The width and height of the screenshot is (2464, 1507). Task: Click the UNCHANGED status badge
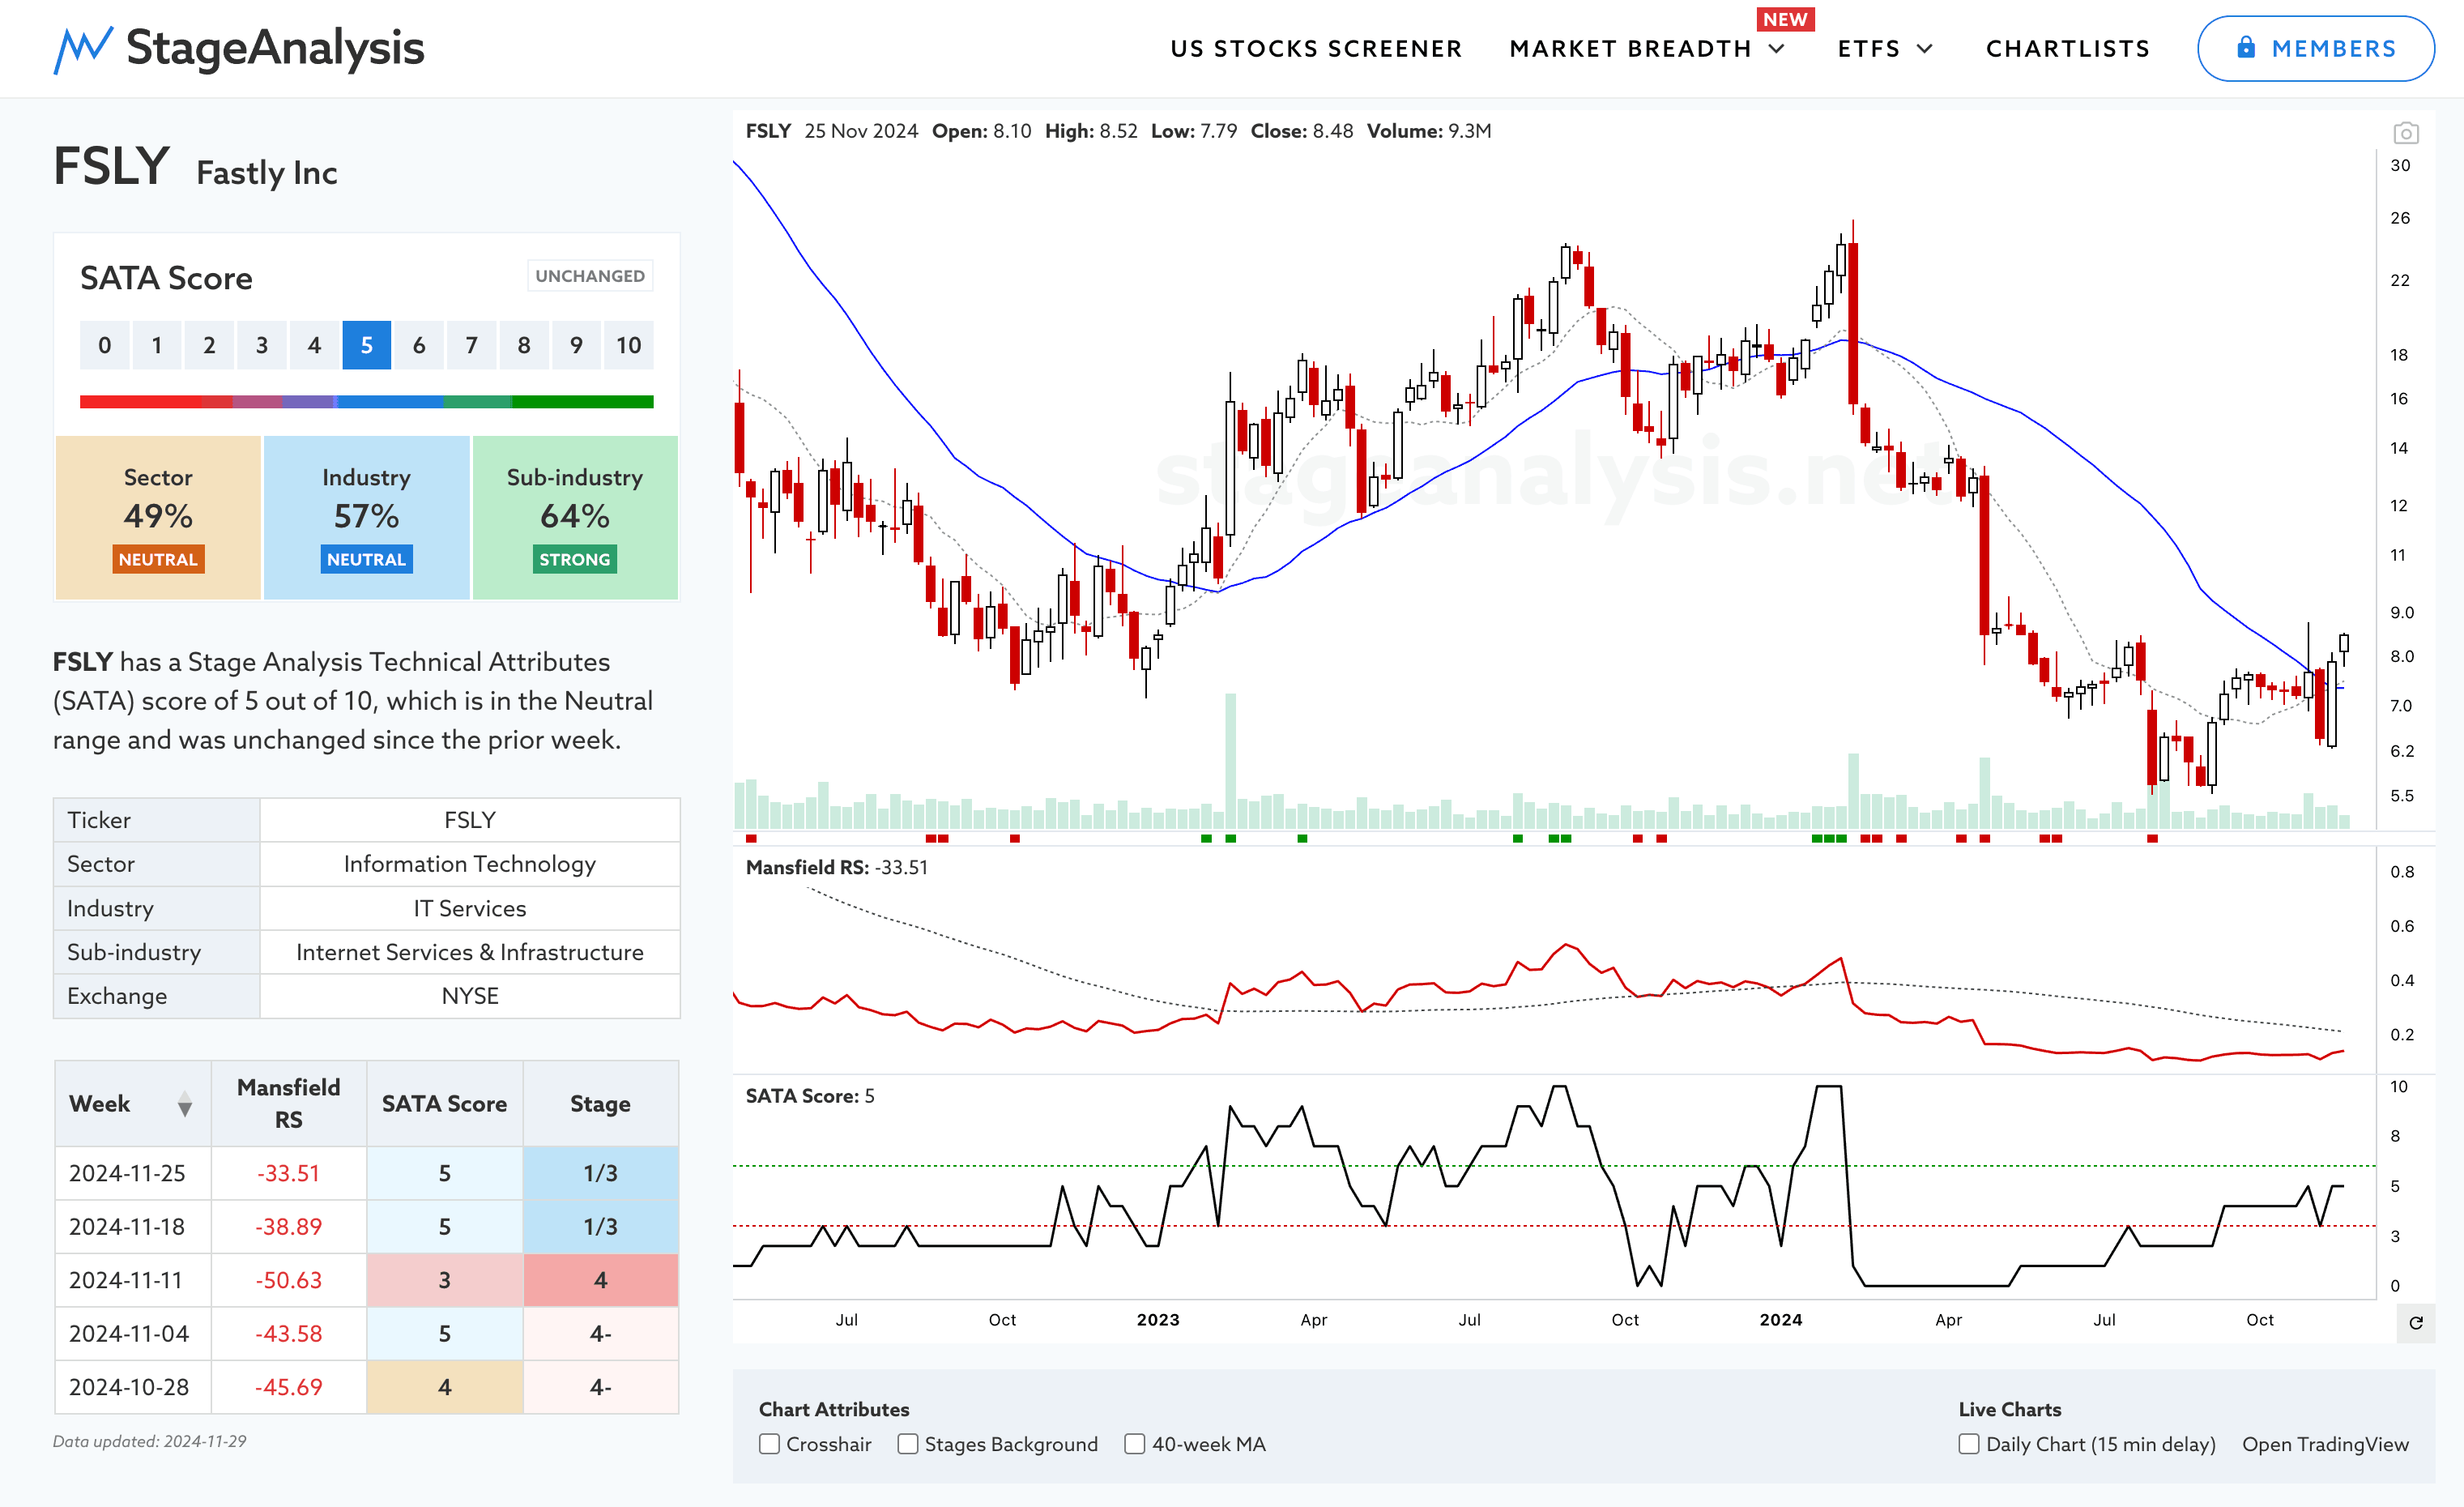point(590,275)
